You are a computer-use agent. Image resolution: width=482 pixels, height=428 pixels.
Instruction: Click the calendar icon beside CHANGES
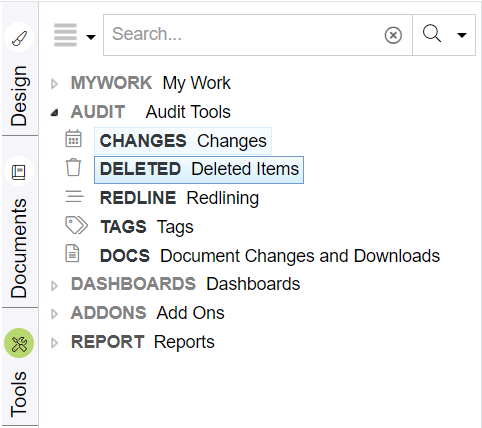click(x=73, y=138)
